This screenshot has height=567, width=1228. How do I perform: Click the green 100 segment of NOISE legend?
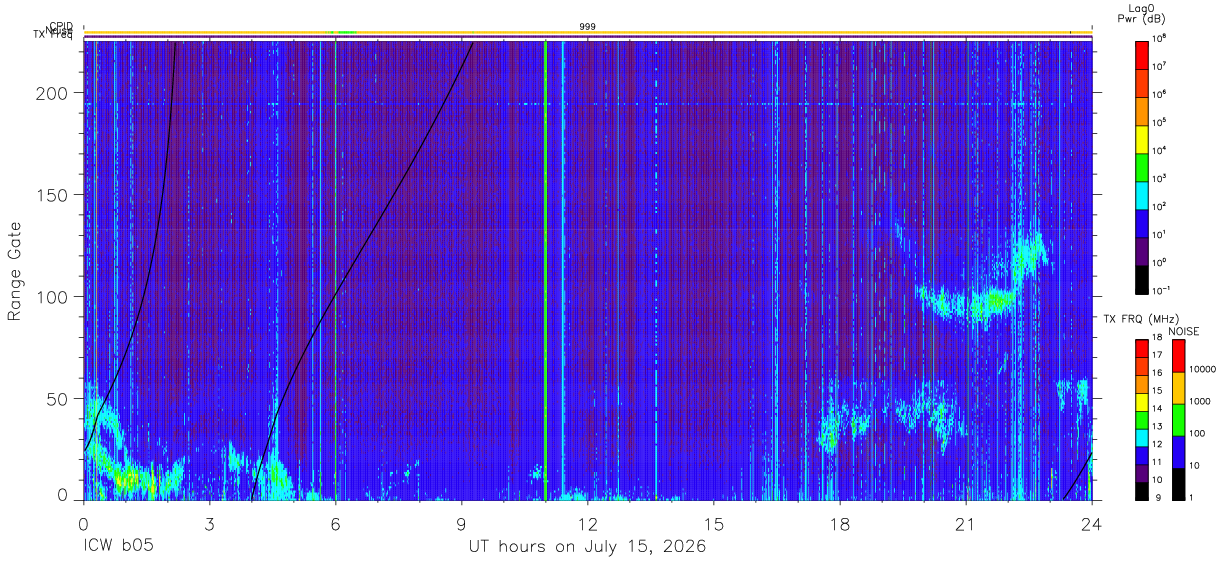(x=1177, y=420)
